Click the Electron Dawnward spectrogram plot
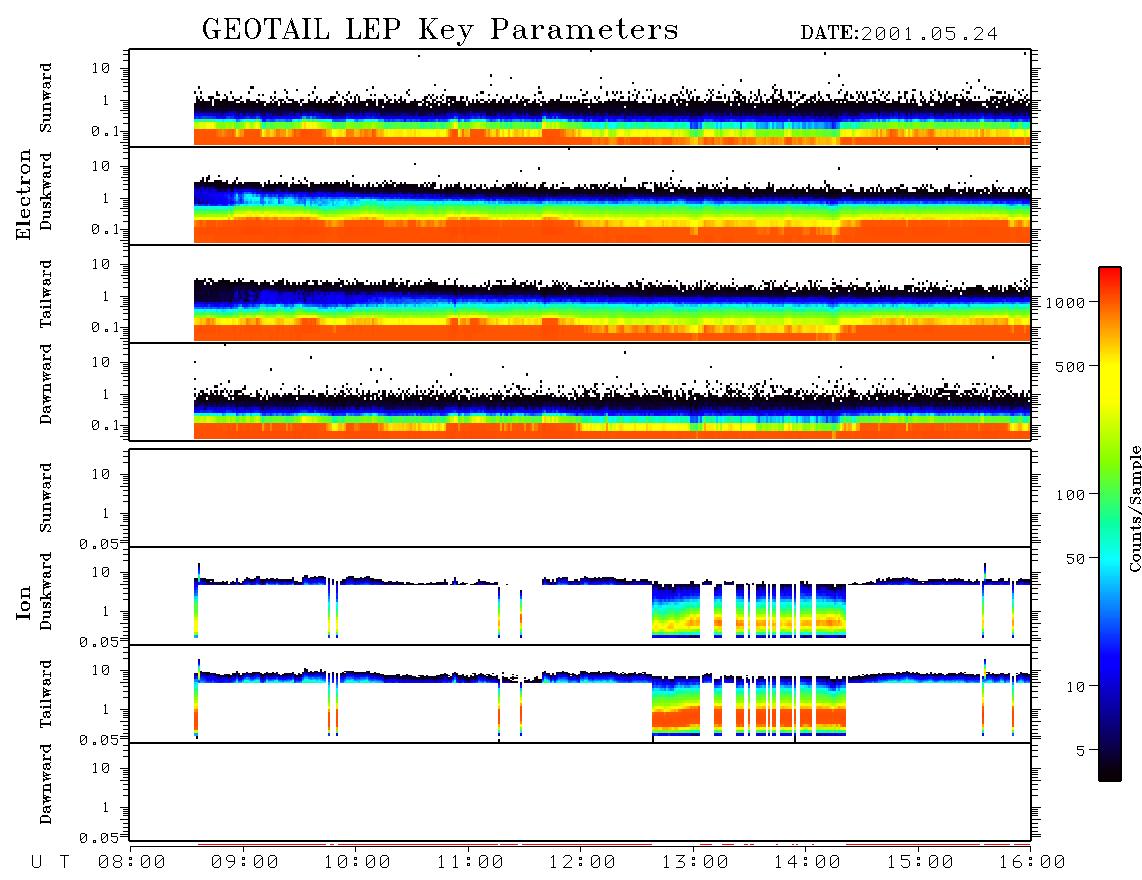Image resolution: width=1142 pixels, height=880 pixels. (x=580, y=391)
